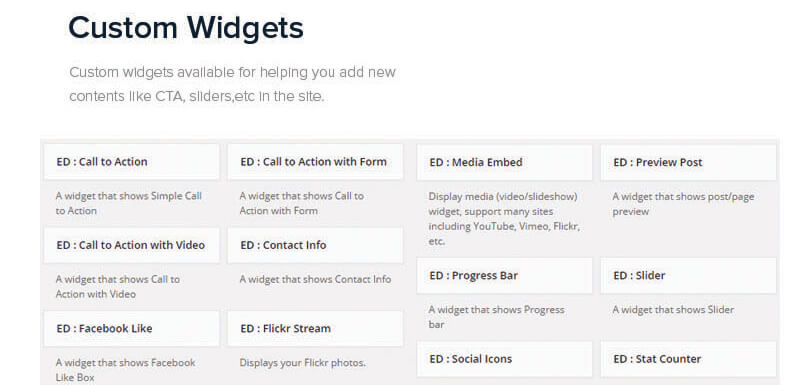Open the ED : Call to Action with Form widget

(315, 162)
